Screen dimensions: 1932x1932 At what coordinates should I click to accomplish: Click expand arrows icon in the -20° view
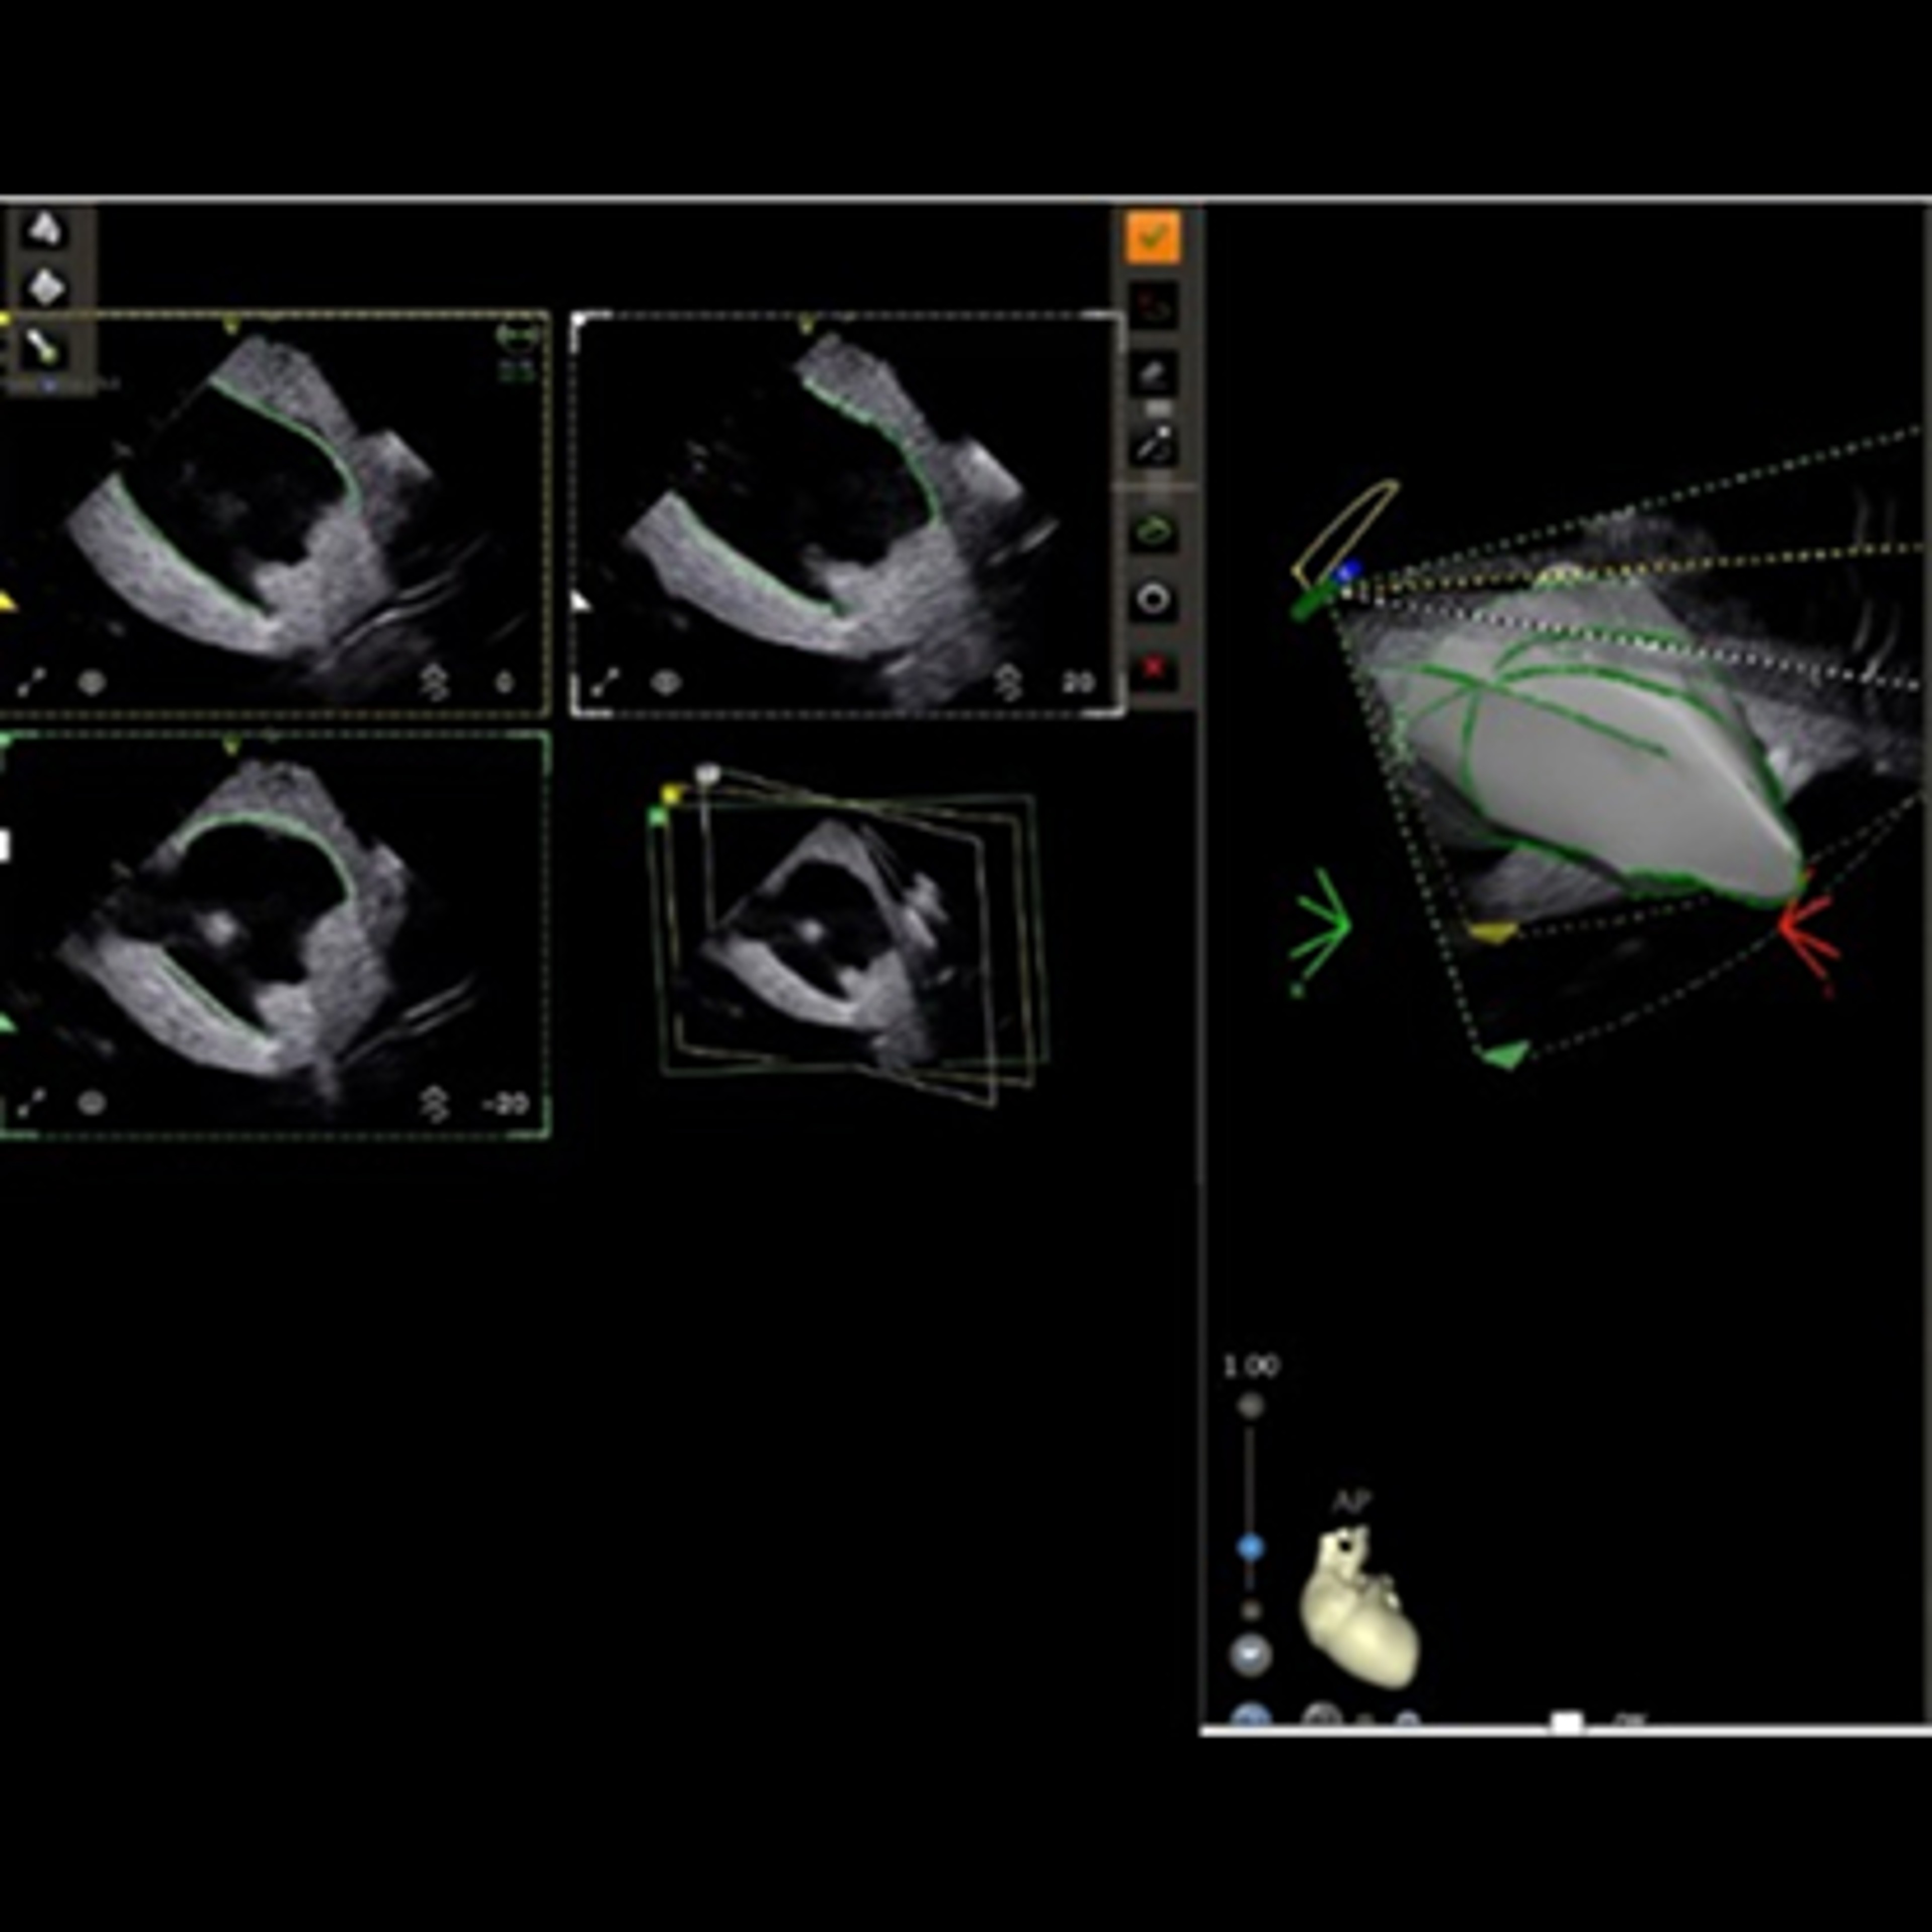point(31,1104)
